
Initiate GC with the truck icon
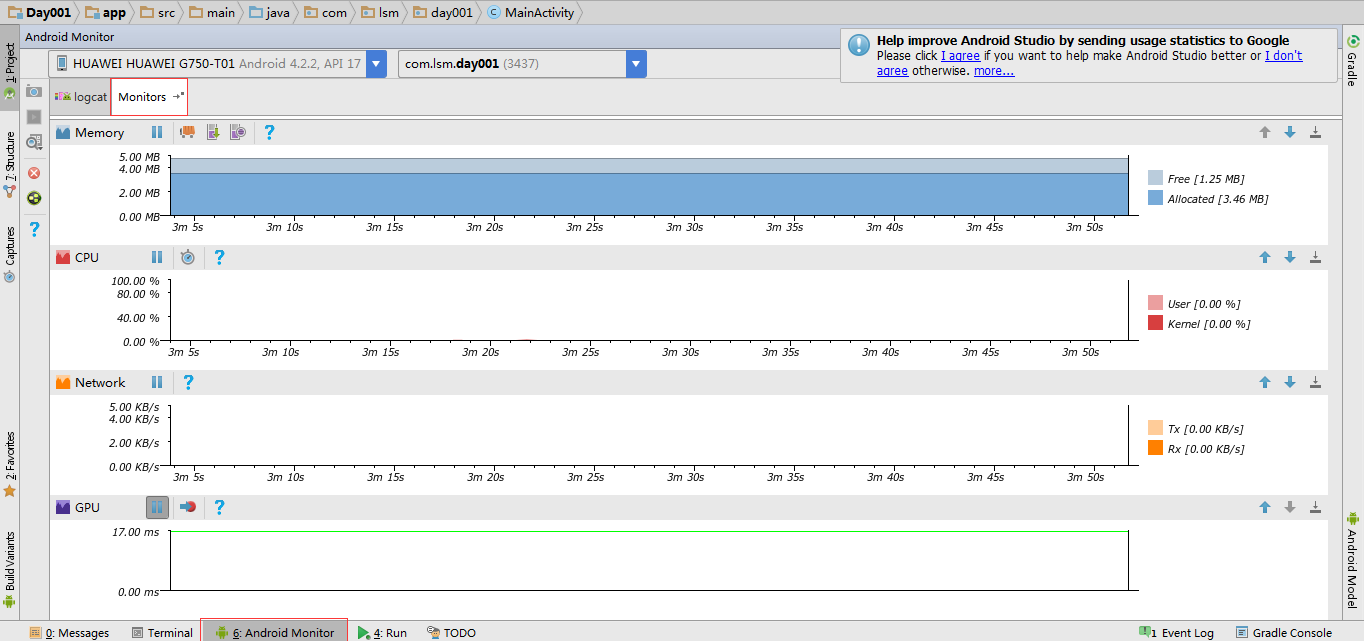[187, 132]
